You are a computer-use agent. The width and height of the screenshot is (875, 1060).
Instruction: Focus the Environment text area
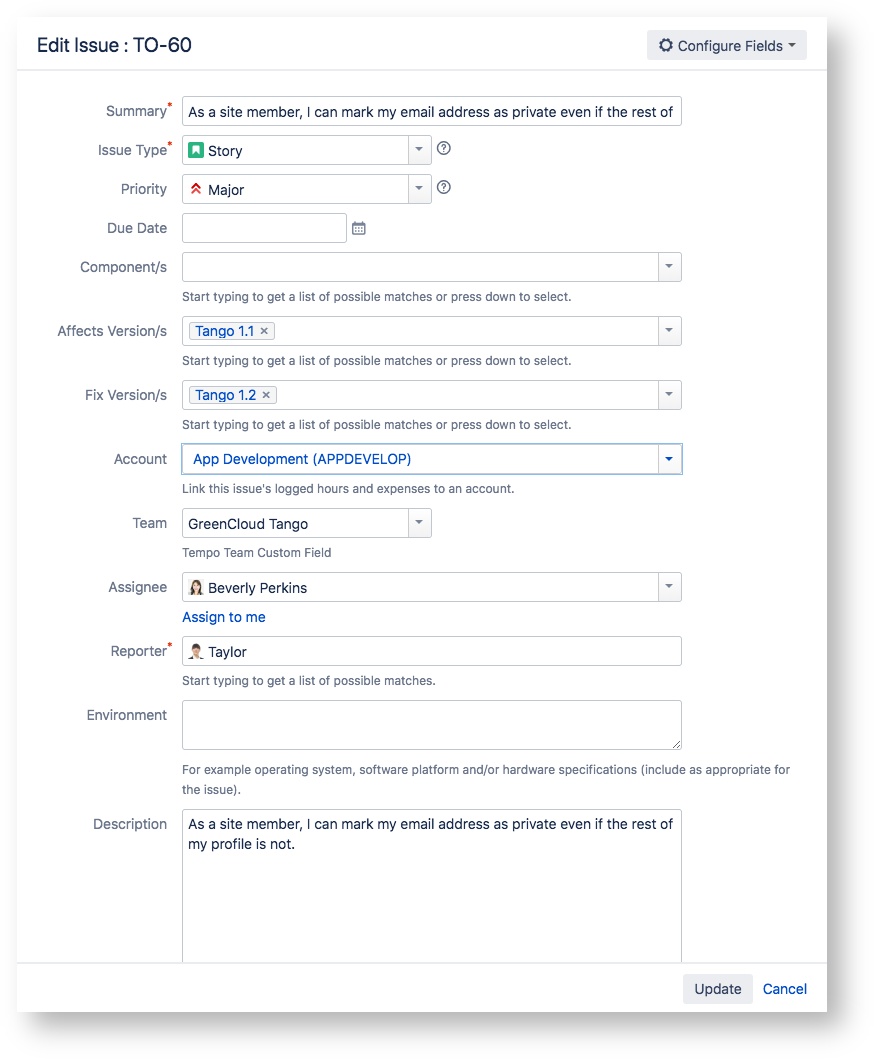coord(431,724)
